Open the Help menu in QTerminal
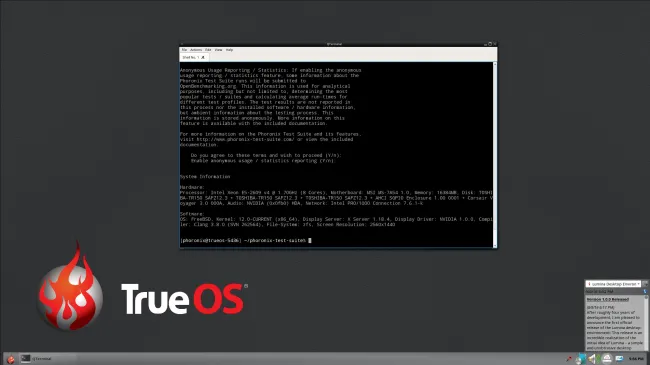Image resolution: width=650 pixels, height=365 pixels. [229, 50]
